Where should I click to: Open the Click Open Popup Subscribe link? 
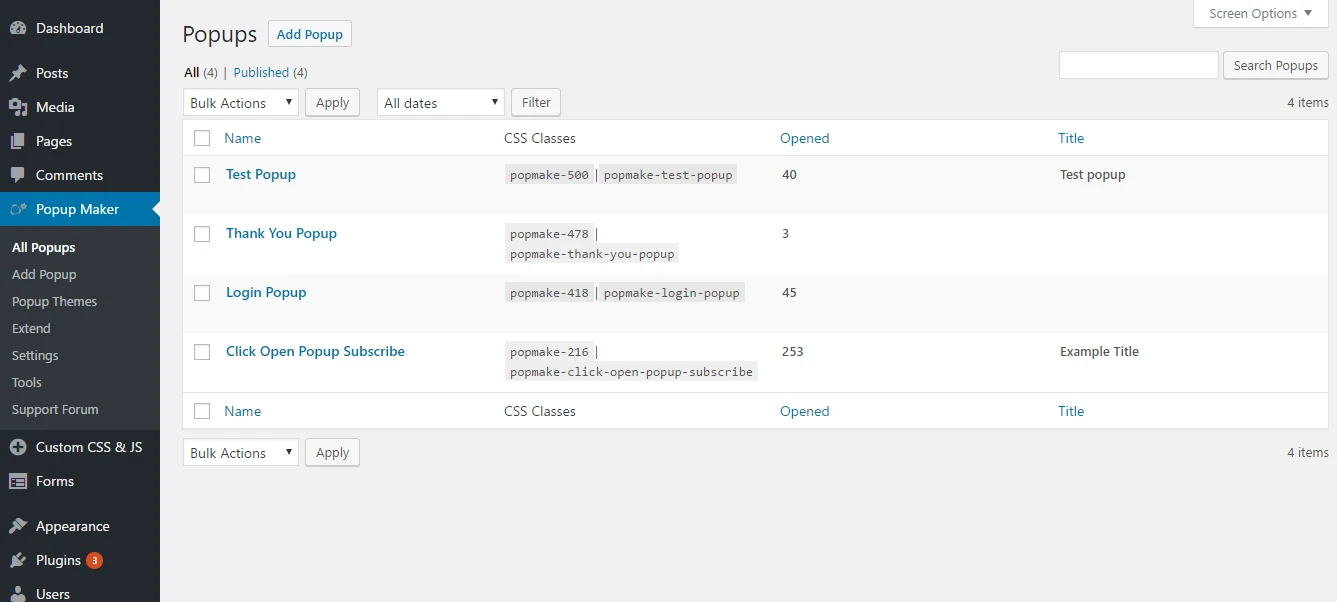tap(315, 351)
